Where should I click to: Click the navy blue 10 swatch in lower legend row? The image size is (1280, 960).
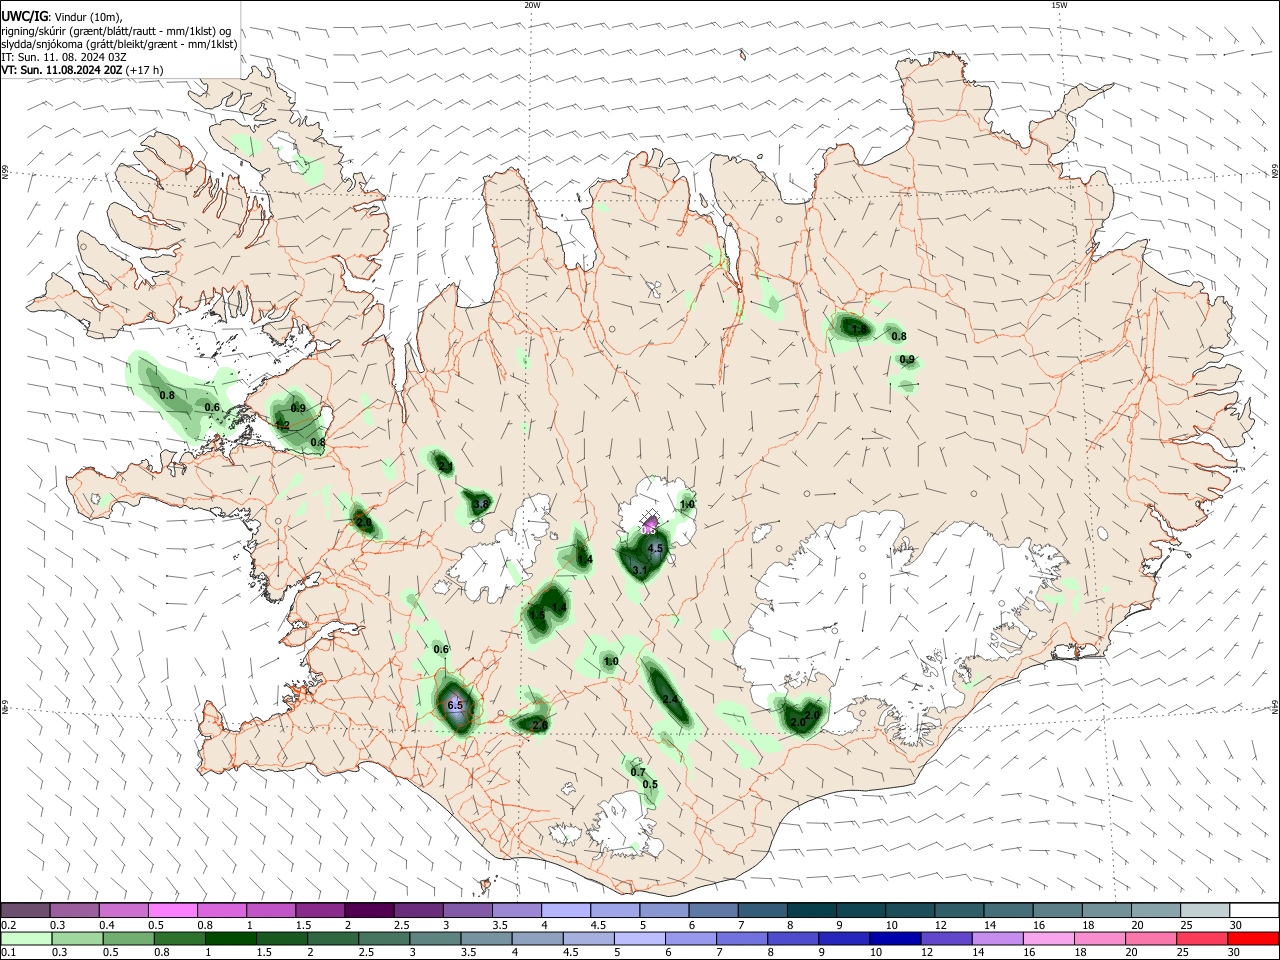(893, 938)
